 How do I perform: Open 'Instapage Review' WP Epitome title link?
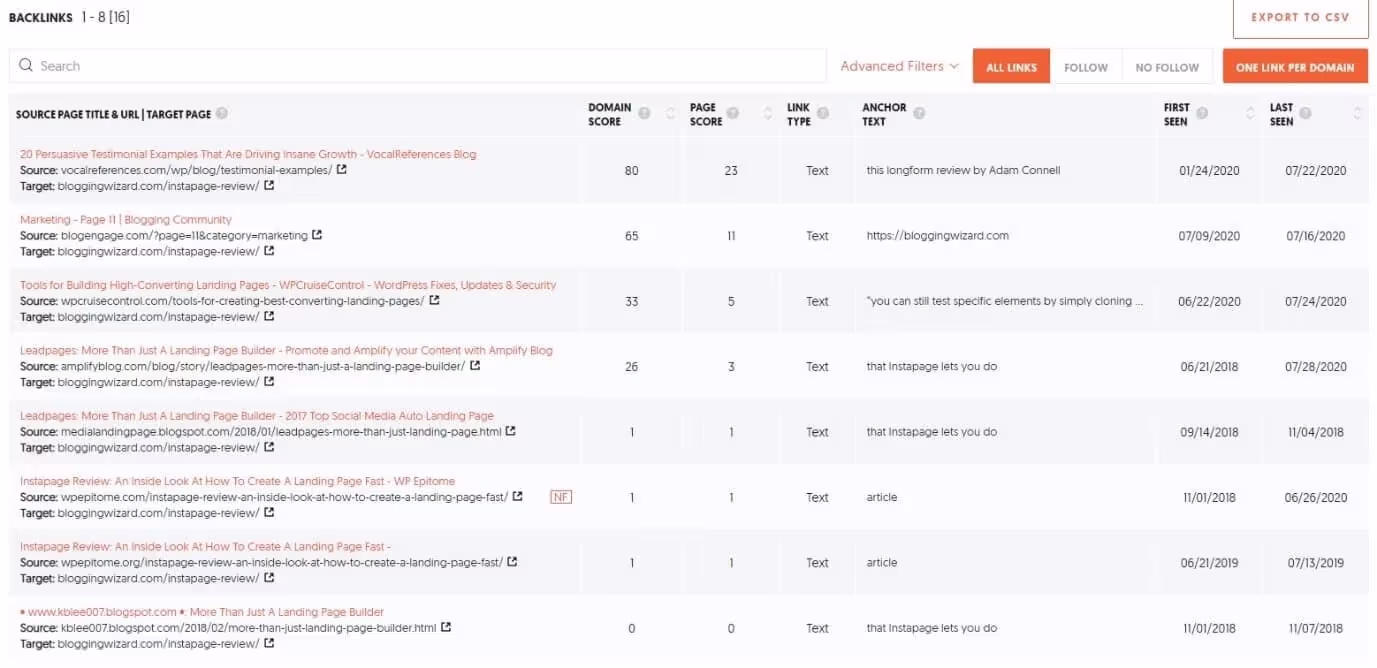tap(237, 481)
